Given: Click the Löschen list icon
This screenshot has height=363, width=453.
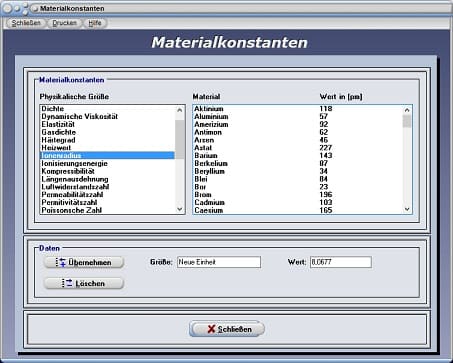Looking at the screenshot, I should click(67, 283).
